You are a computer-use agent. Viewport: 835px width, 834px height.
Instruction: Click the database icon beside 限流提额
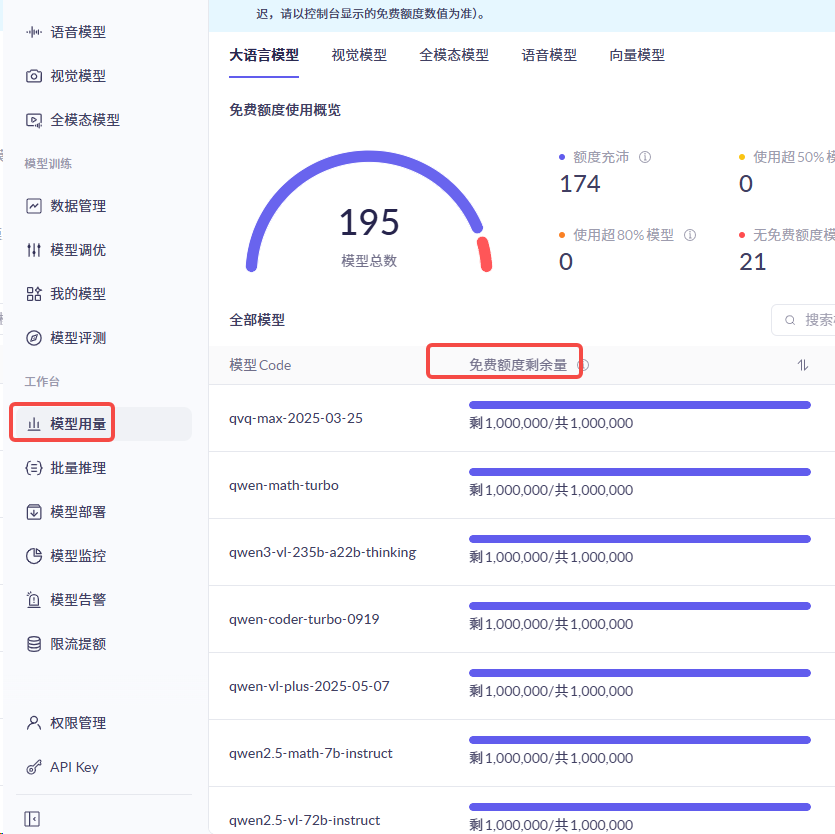(34, 644)
